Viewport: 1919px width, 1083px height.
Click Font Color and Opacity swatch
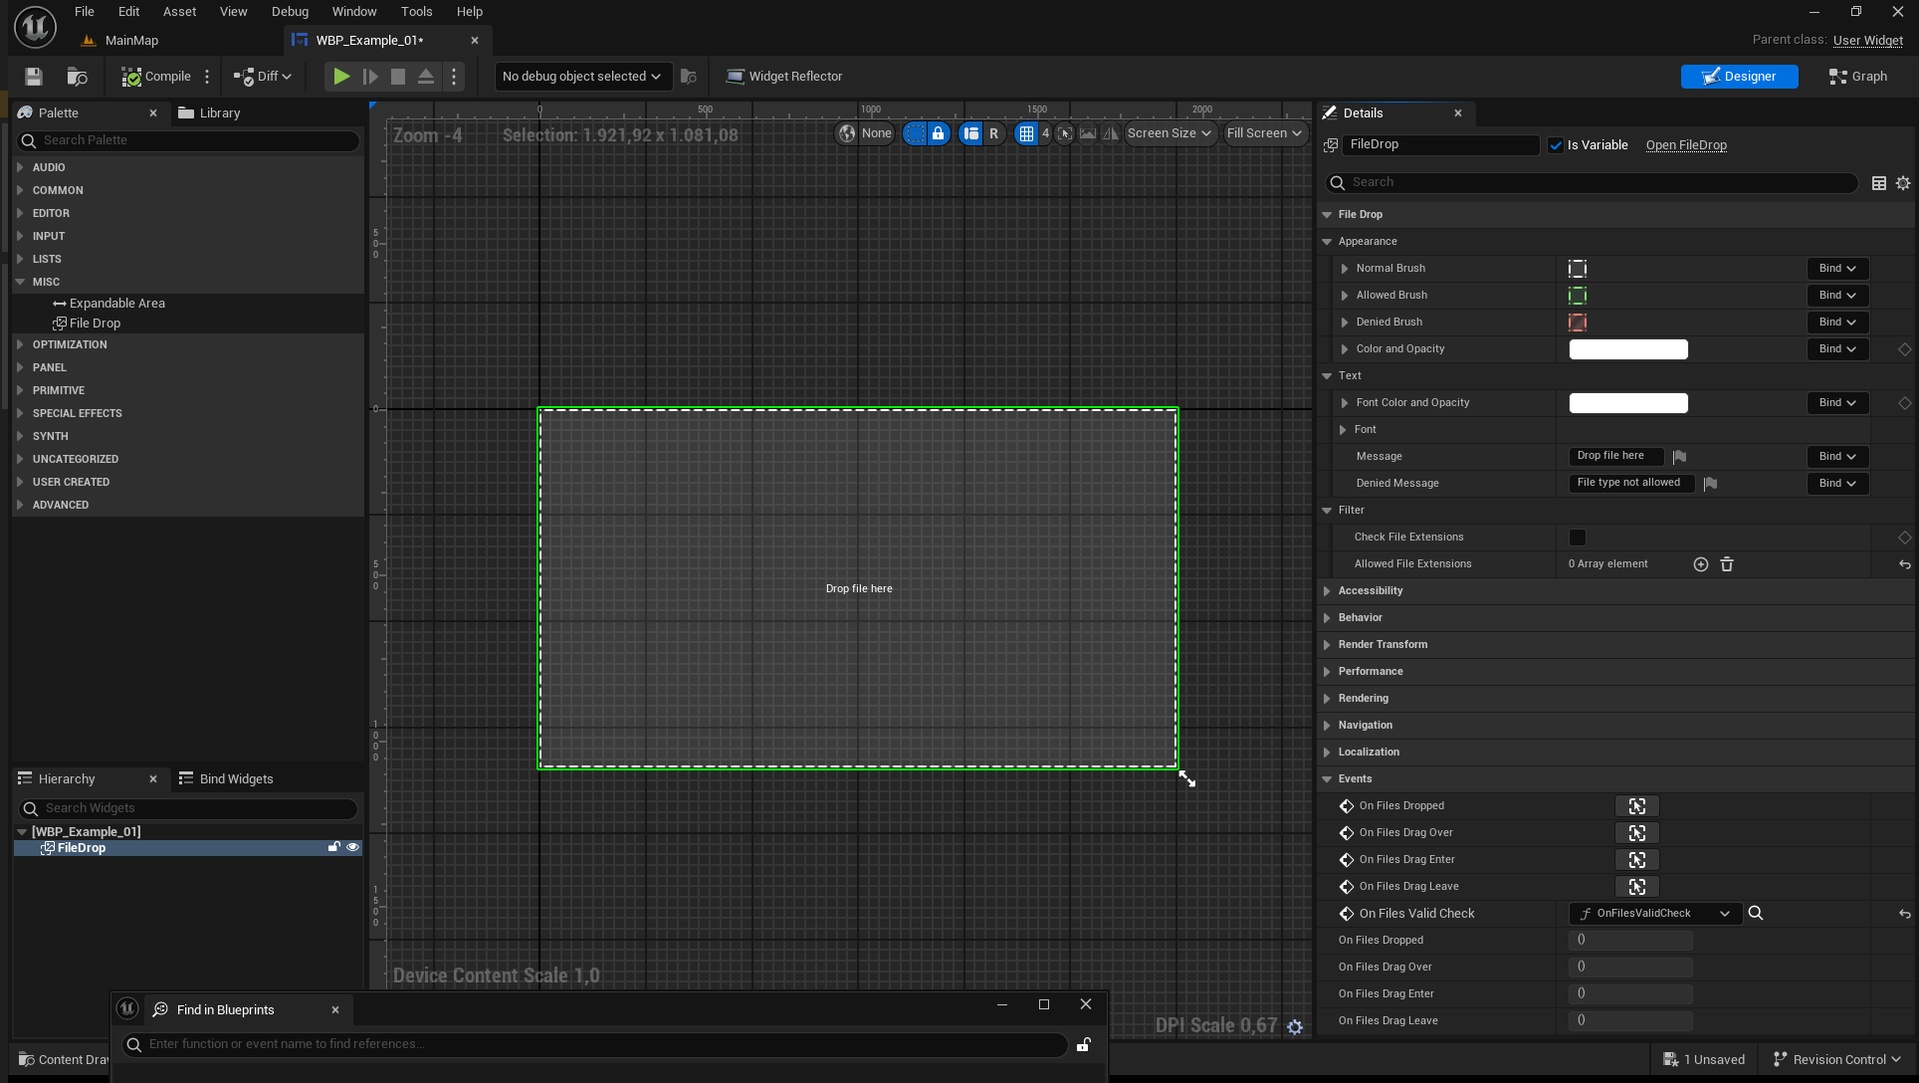[1628, 403]
